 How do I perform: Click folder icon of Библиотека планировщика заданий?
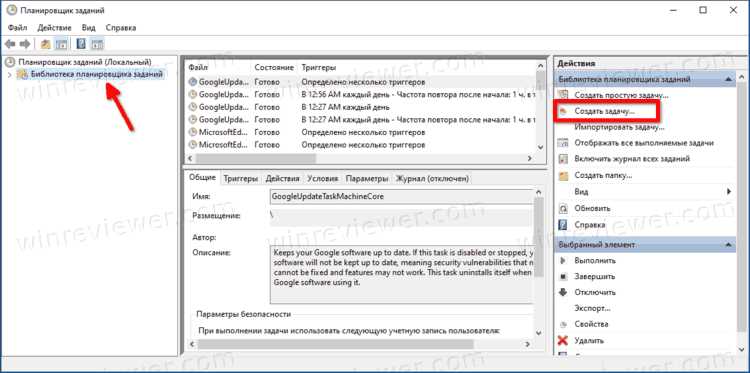22,74
